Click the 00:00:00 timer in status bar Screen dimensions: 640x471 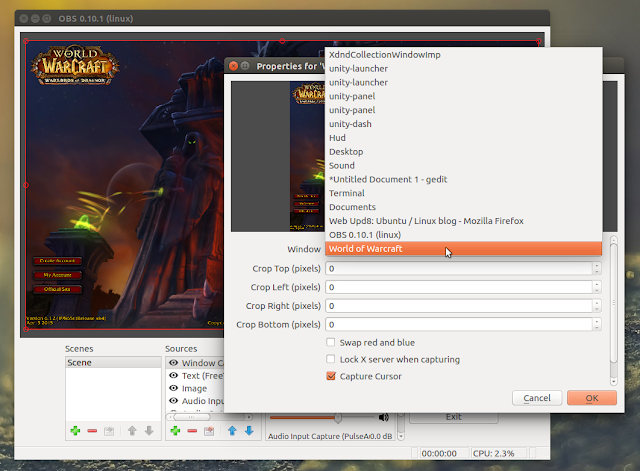[439, 453]
